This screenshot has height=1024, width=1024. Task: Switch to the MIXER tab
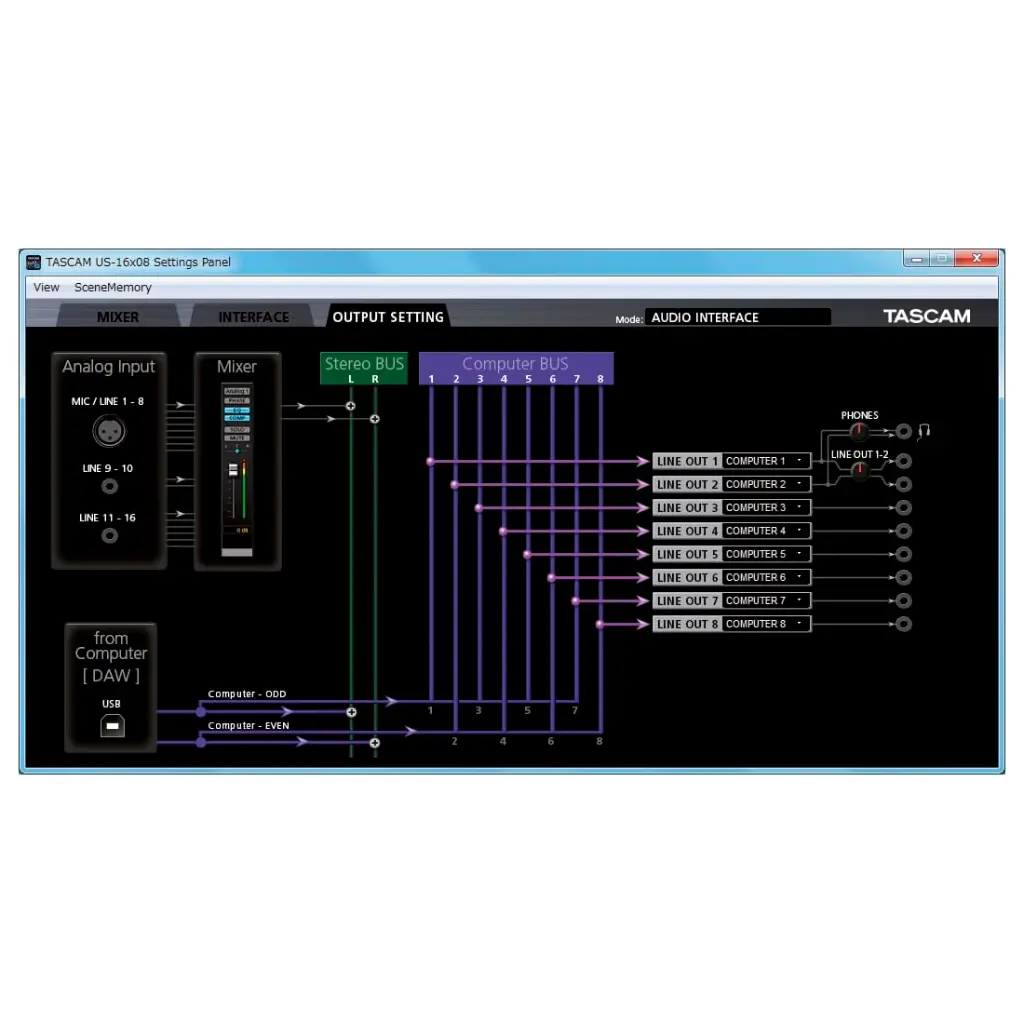point(118,317)
